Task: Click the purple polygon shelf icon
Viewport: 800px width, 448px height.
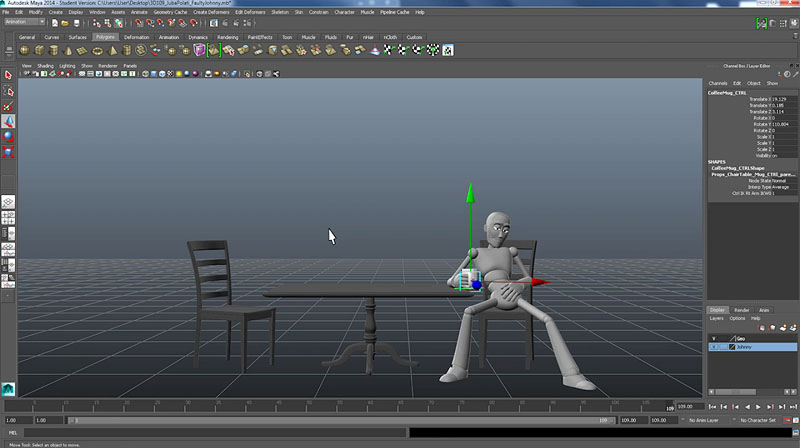Action: [x=200, y=50]
